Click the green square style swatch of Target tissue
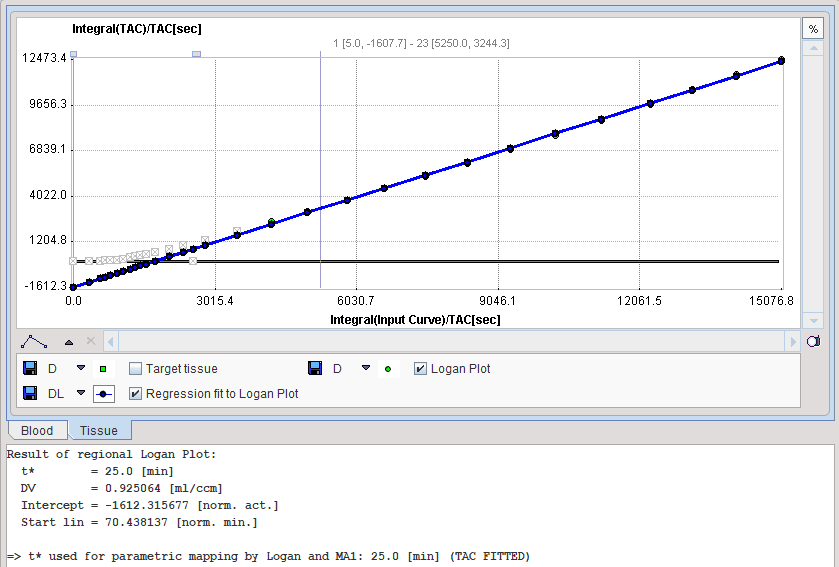 point(103,369)
